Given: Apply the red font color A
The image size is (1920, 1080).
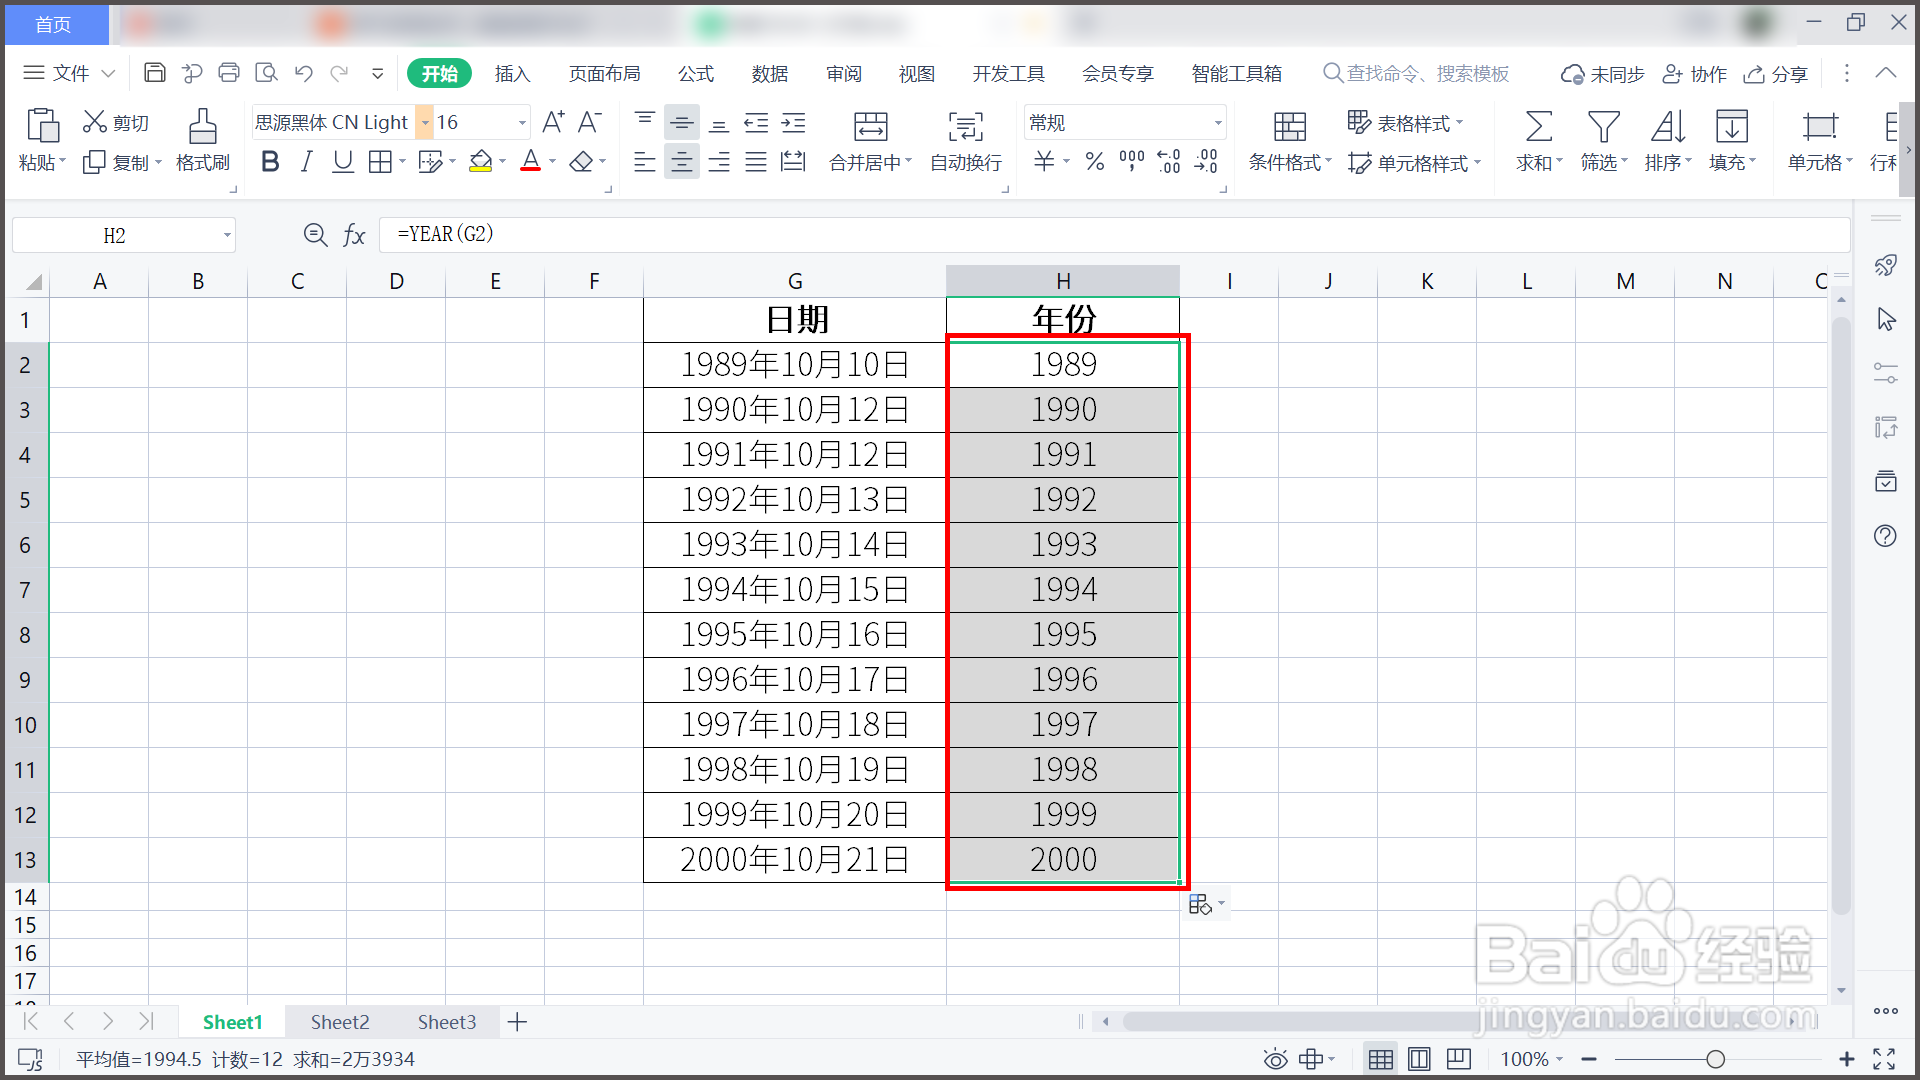Looking at the screenshot, I should [531, 162].
